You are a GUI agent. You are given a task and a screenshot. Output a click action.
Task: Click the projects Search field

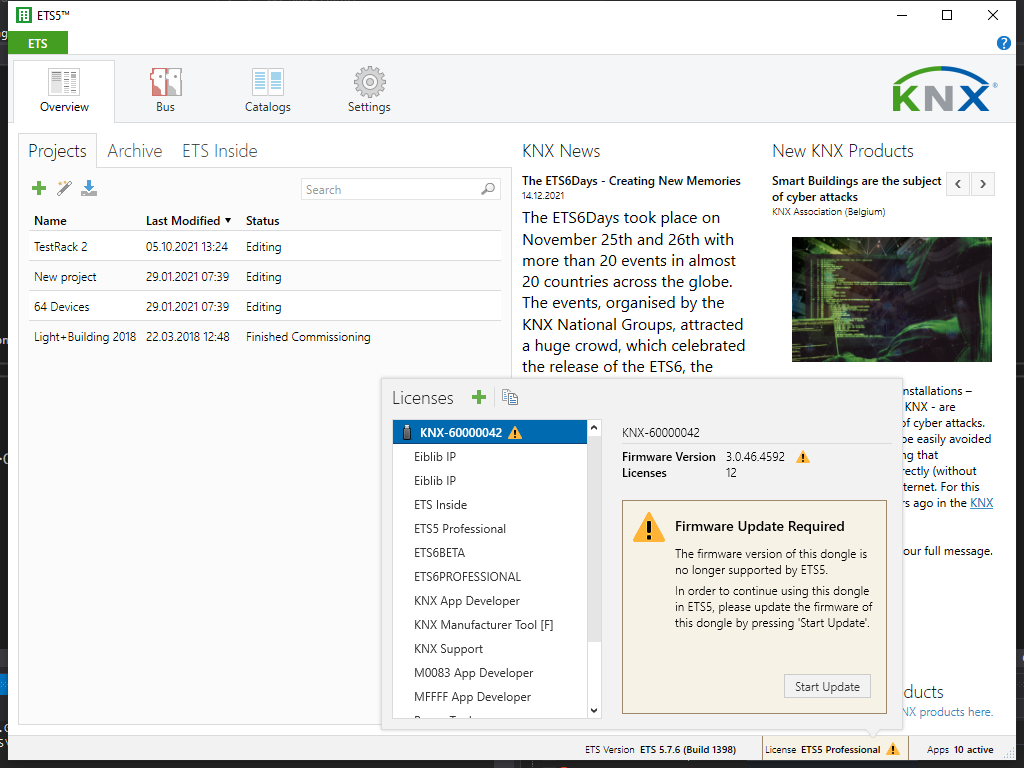click(400, 189)
